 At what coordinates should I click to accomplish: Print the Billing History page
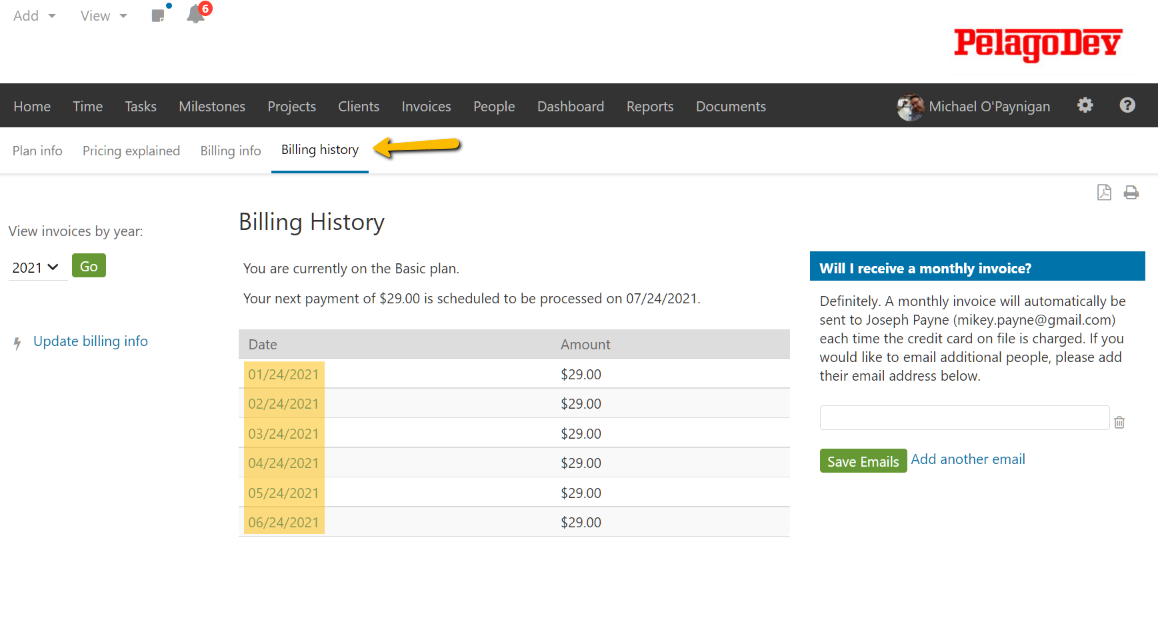(x=1131, y=192)
